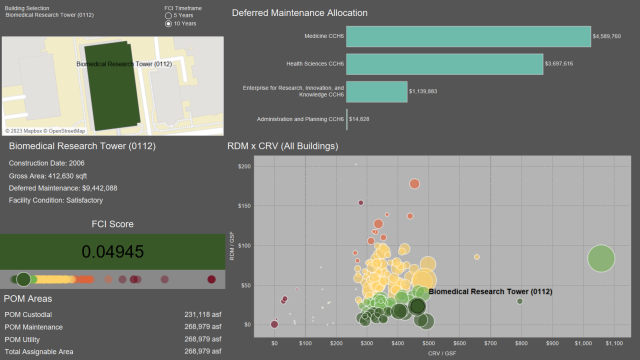The height and width of the screenshot is (360, 640).
Task: Click the Enterprise for Research, Innovation bar
Action: 376,91
